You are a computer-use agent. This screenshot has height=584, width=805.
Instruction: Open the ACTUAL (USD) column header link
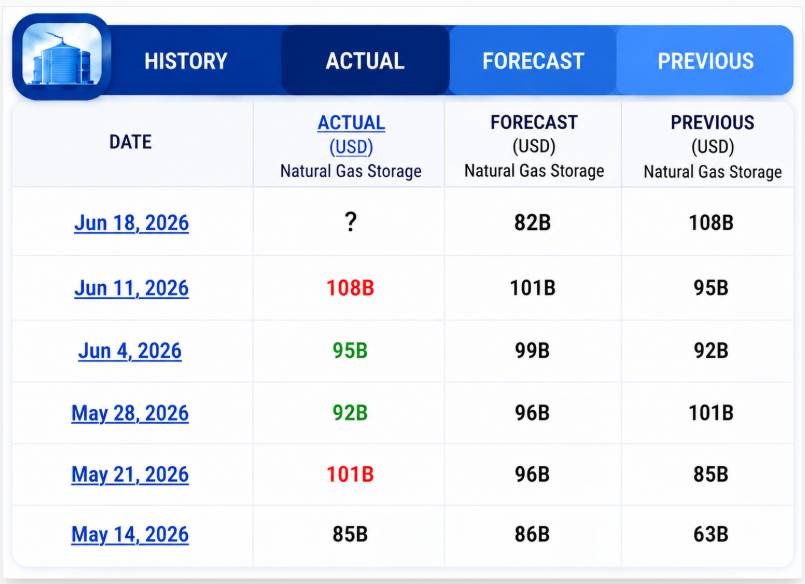tap(351, 134)
